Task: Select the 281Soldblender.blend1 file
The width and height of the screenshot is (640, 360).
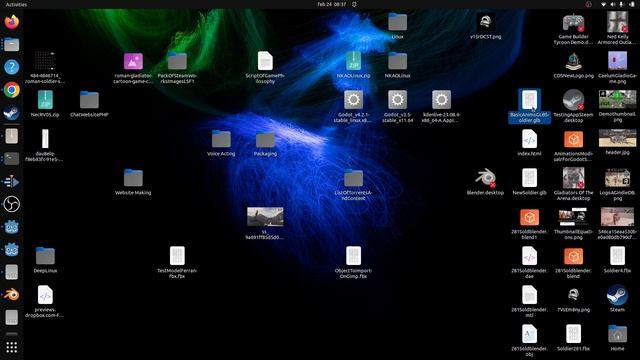Action: coord(529,224)
